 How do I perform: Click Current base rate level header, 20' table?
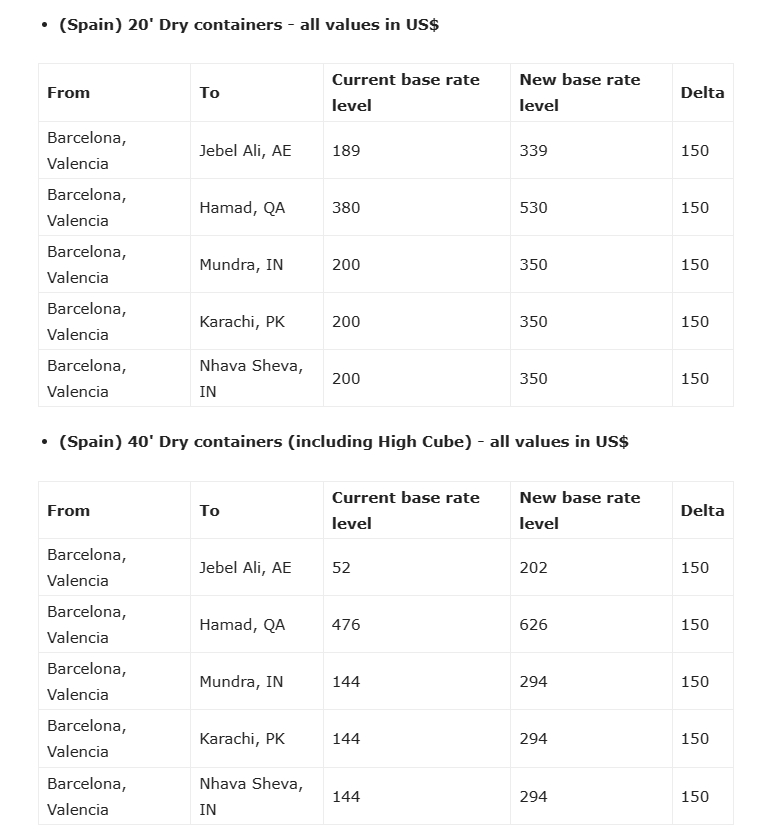[x=406, y=93]
